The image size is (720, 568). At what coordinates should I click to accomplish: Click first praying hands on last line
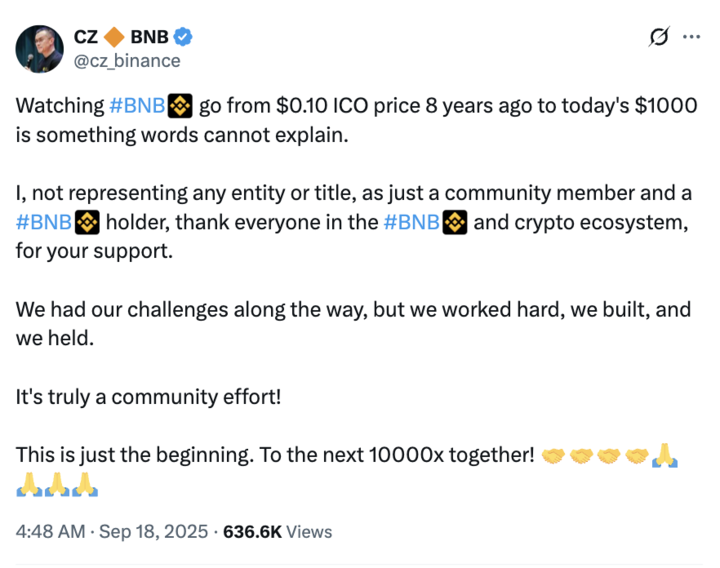coord(29,484)
